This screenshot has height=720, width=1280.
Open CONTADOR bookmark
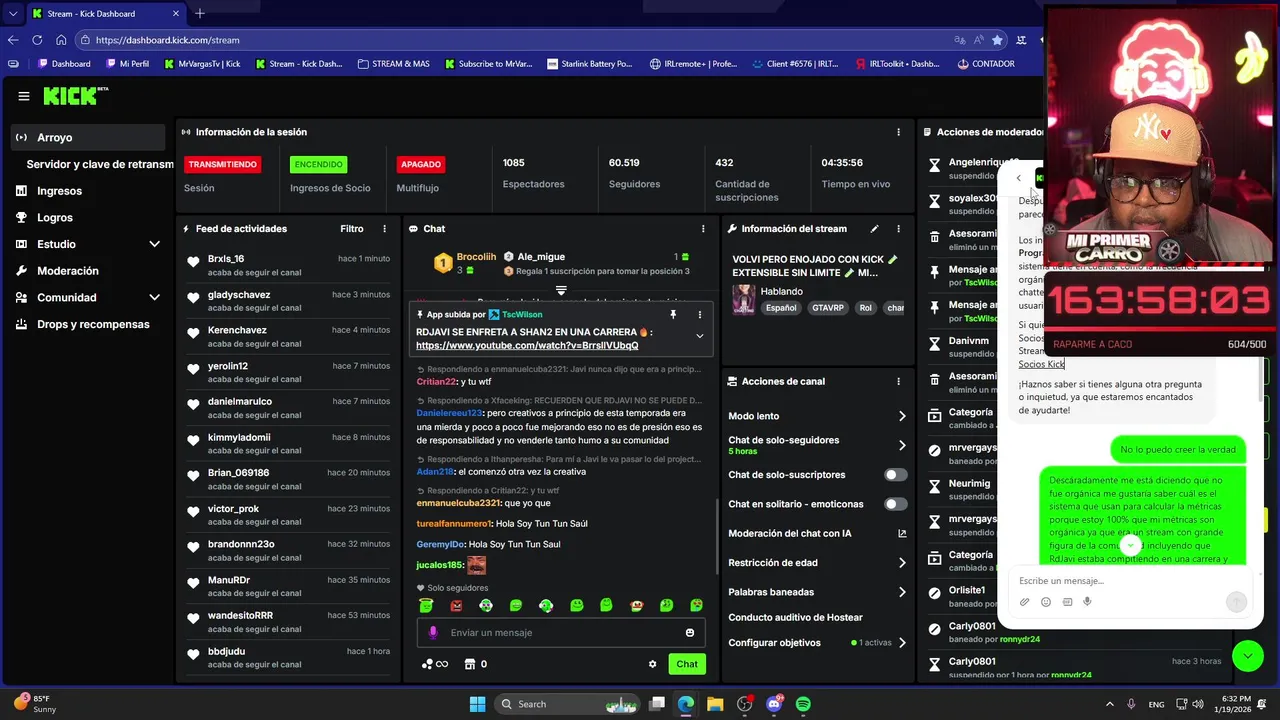[985, 64]
